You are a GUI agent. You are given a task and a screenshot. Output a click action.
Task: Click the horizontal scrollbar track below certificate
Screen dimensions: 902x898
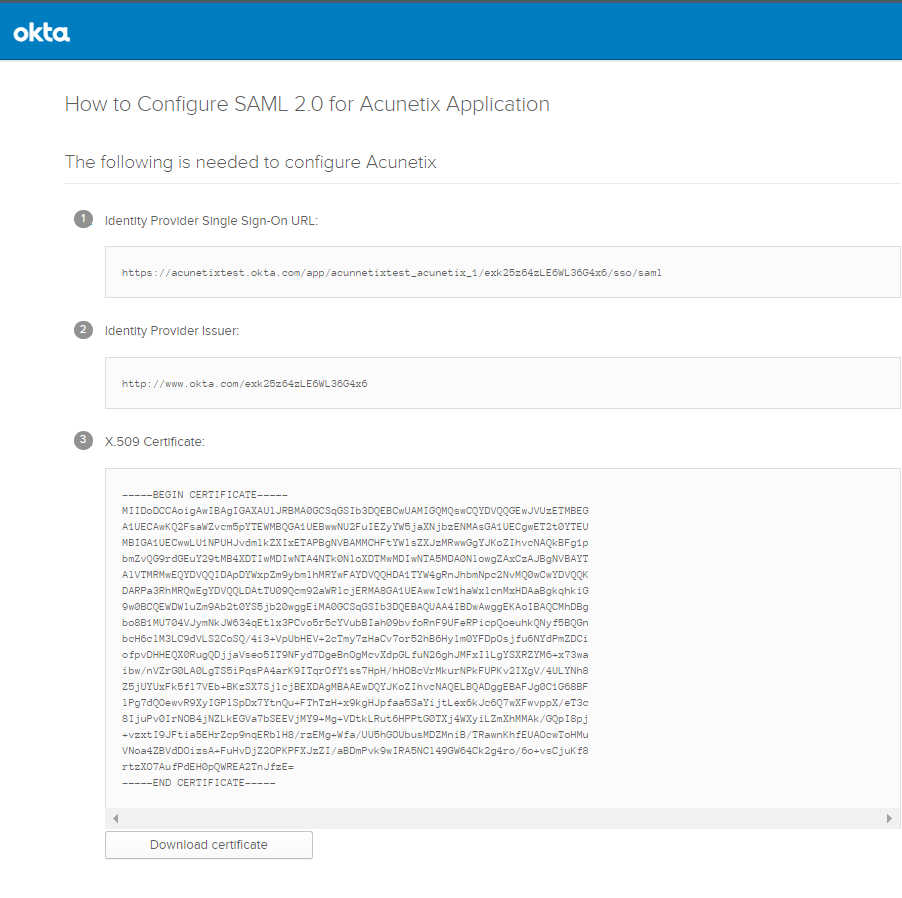503,818
